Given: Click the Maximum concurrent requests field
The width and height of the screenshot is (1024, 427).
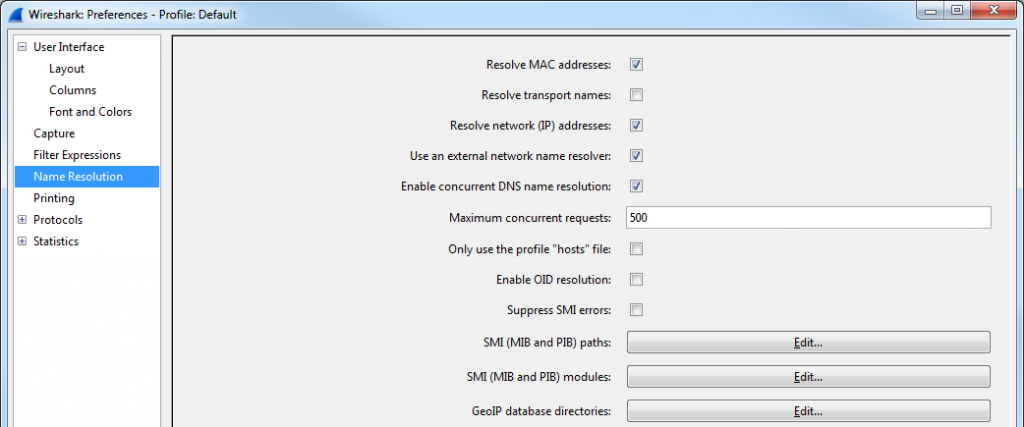Looking at the screenshot, I should click(808, 218).
